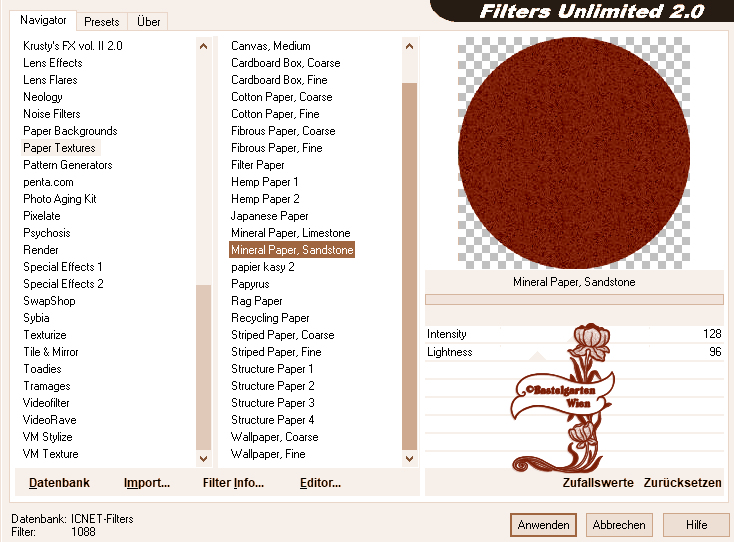Click the filter preview image
This screenshot has width=734, height=542.
[574, 153]
